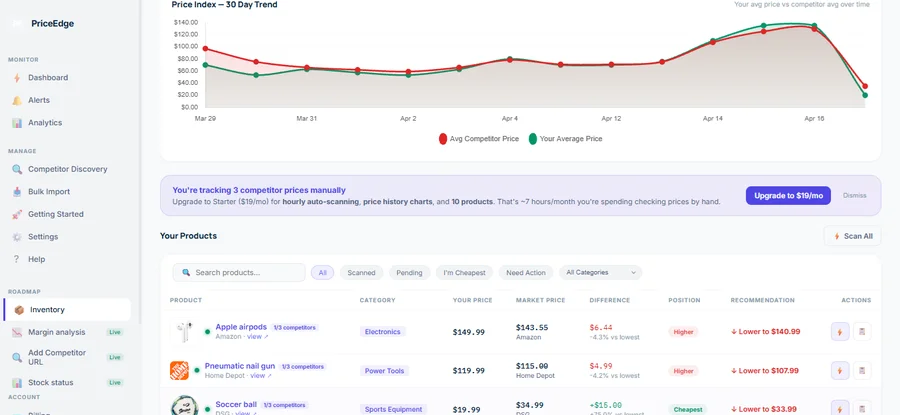The height and width of the screenshot is (415, 900).
Task: Select the Need Action filter chip
Action: tap(526, 273)
